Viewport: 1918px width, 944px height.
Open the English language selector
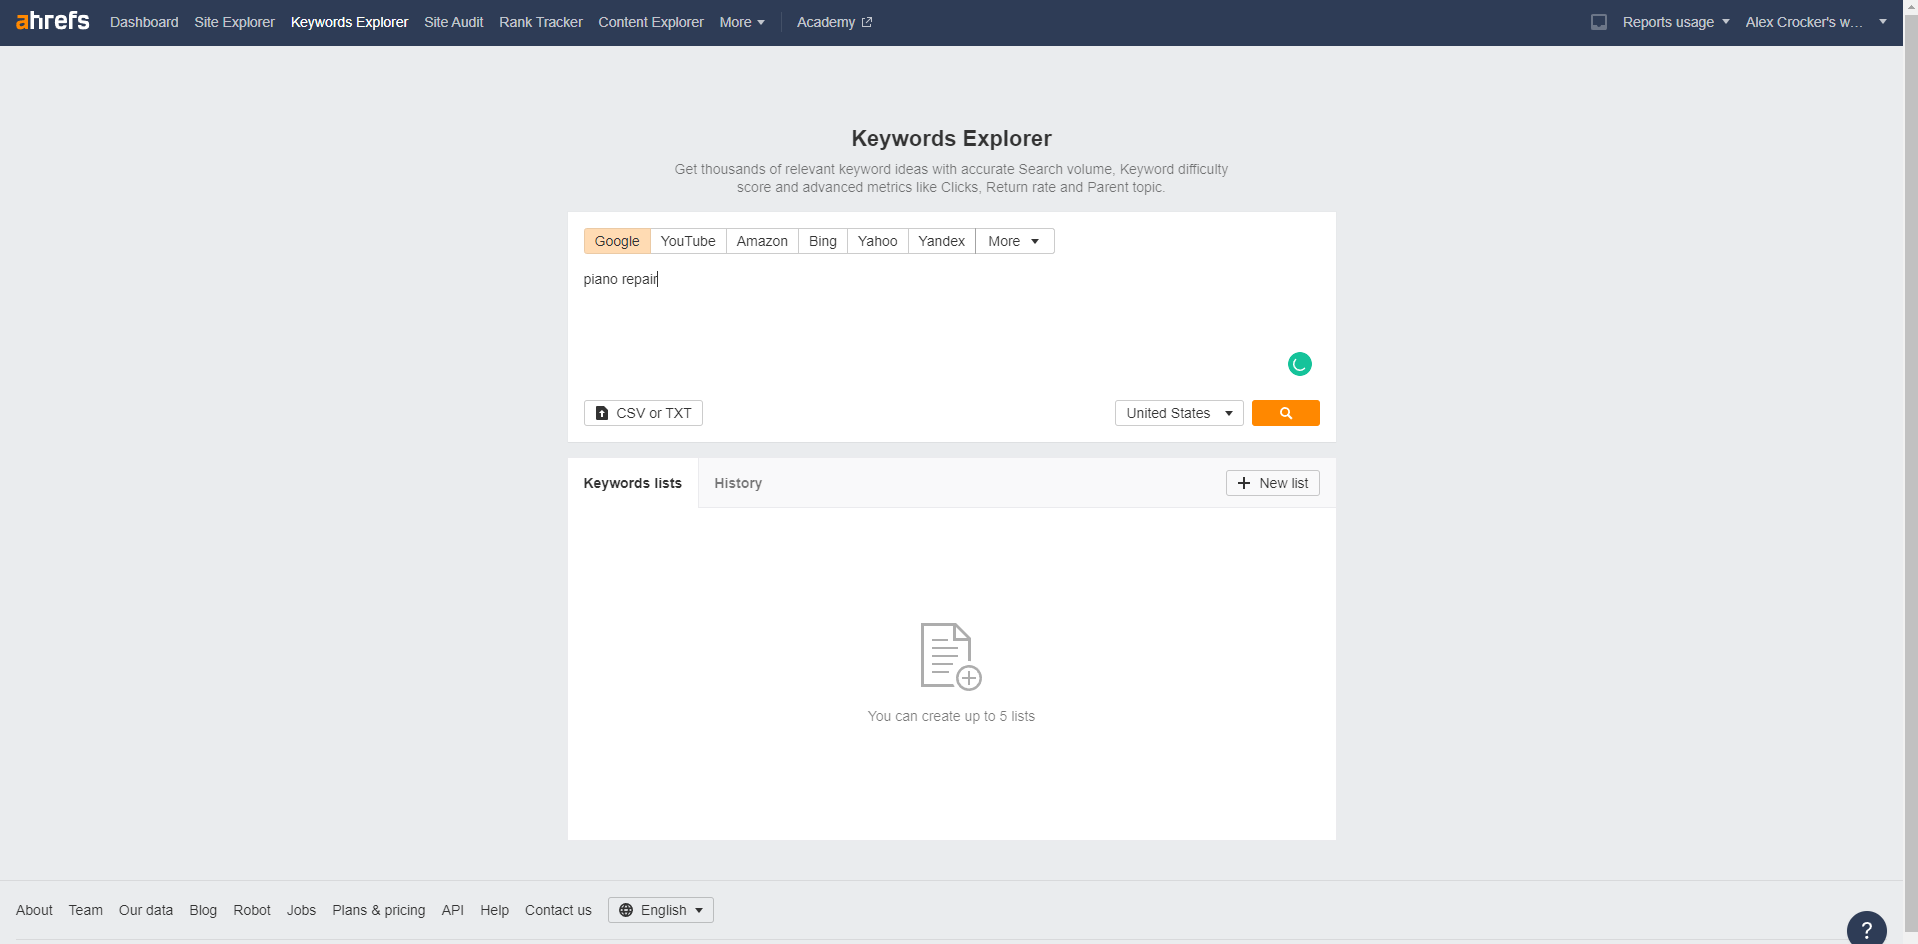[x=661, y=910]
